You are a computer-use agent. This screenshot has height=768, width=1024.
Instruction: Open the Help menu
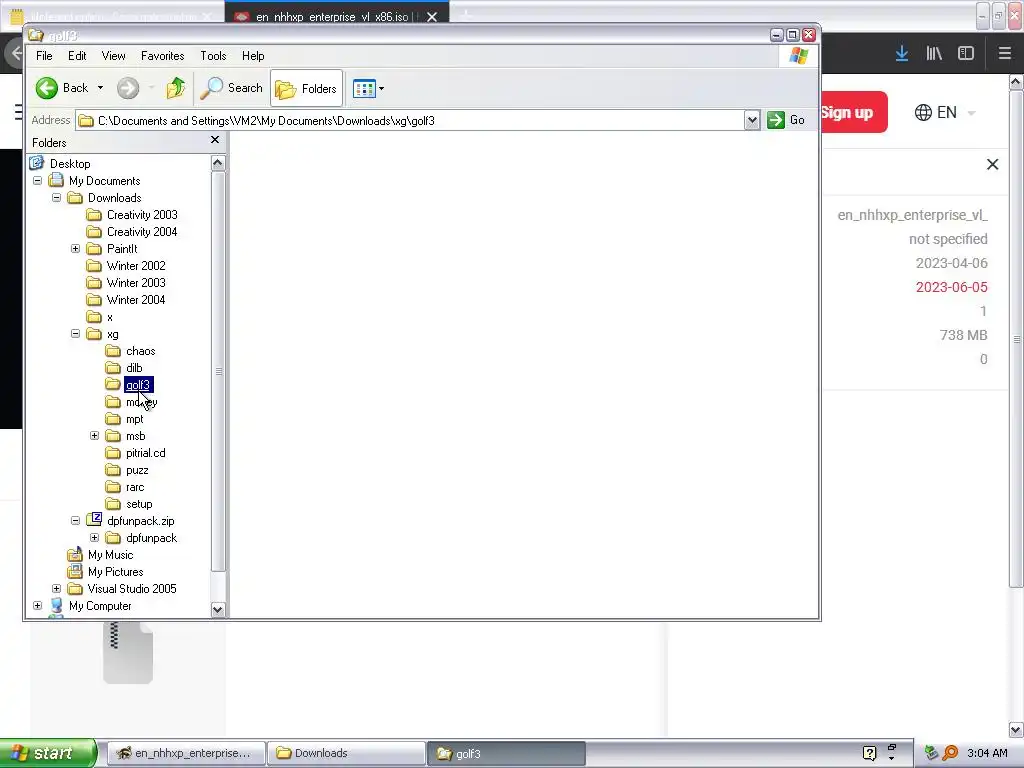pos(253,56)
